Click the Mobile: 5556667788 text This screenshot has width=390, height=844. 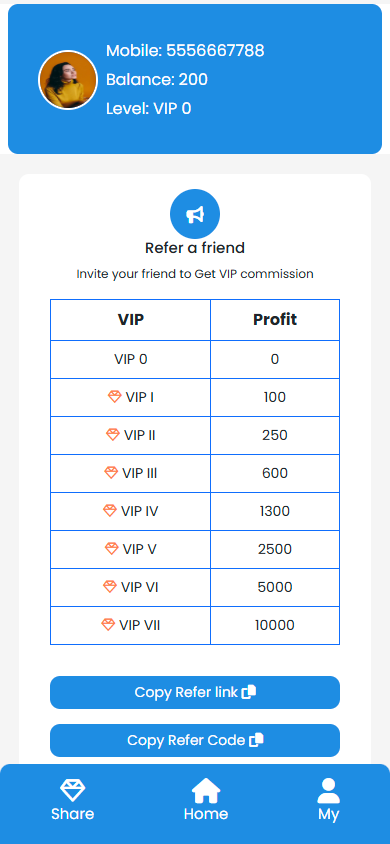point(185,51)
